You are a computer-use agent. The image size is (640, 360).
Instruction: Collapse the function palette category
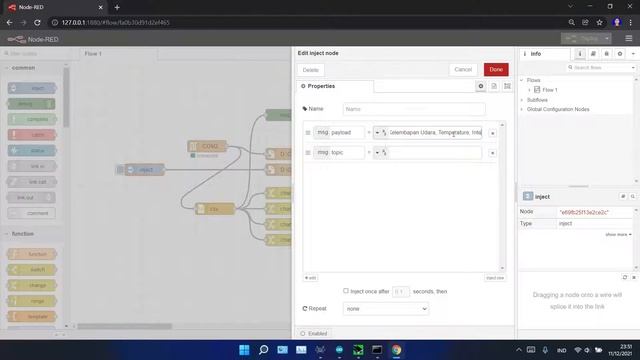tap(23, 234)
